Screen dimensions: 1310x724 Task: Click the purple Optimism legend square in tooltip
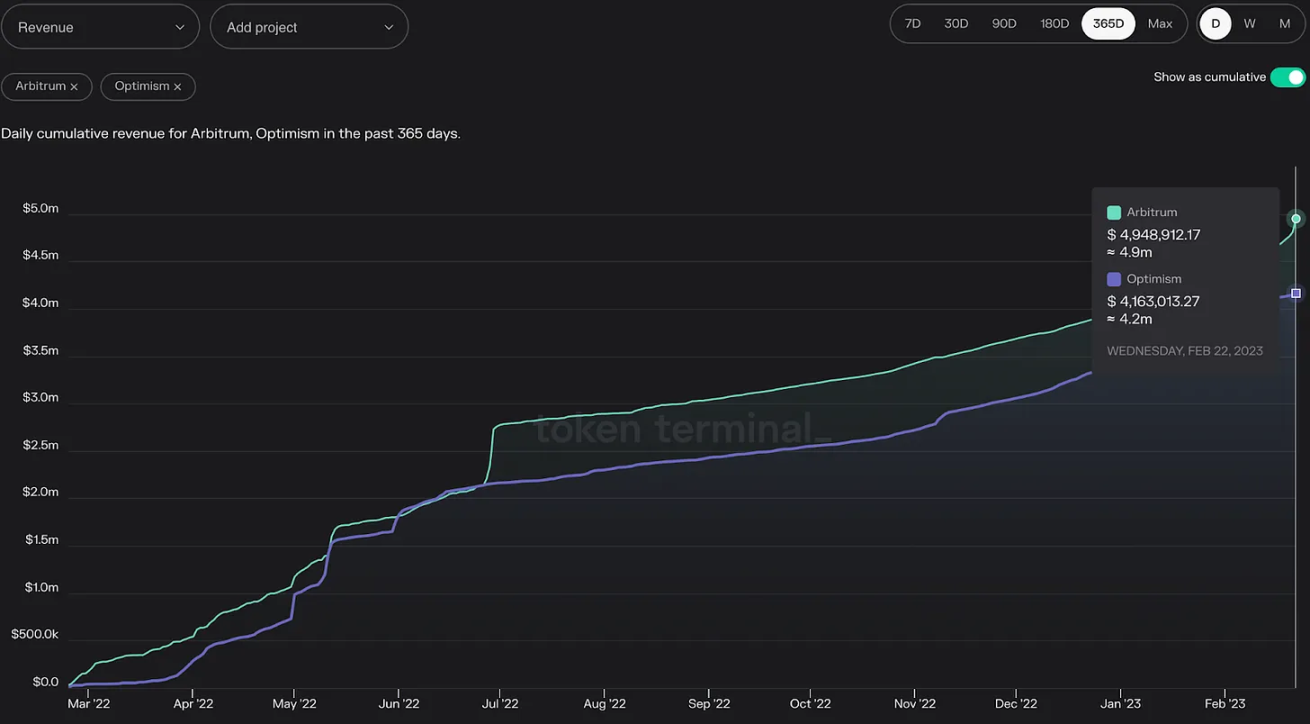[x=1113, y=278]
